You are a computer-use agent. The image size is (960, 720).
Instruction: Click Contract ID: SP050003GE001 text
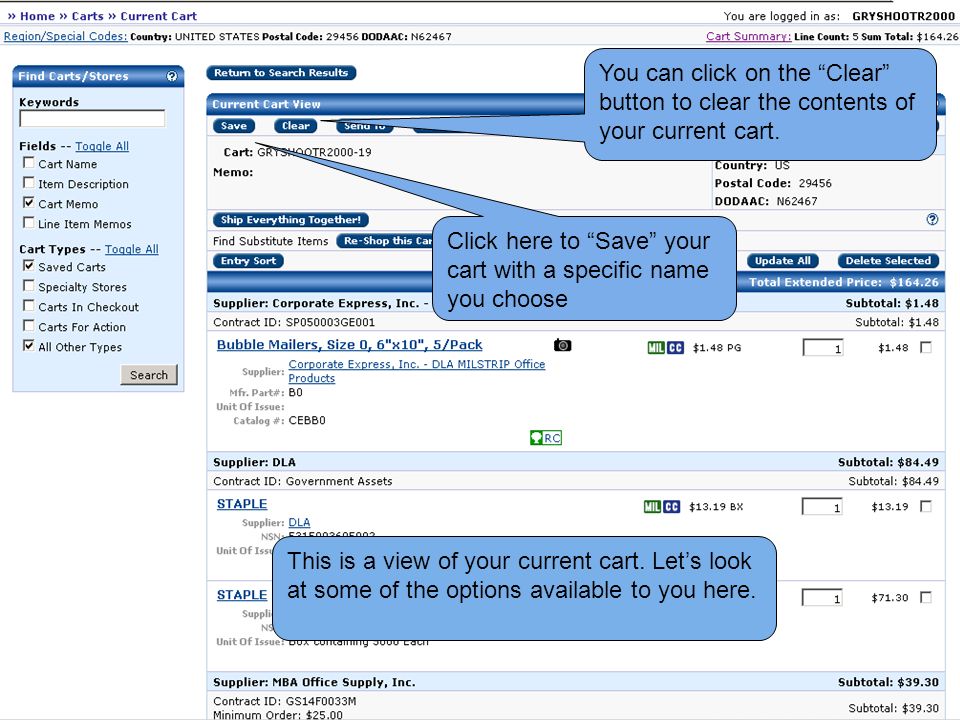(294, 322)
